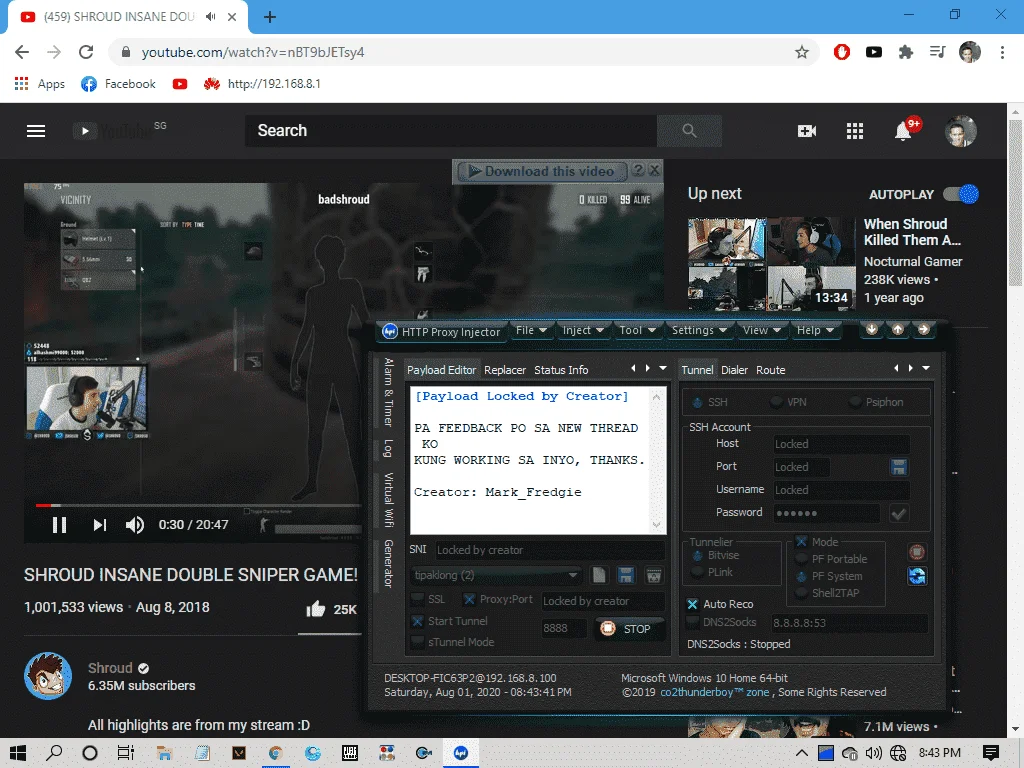This screenshot has width=1024, height=768.
Task: Click the right arrow button in injector title bar
Action: (923, 329)
